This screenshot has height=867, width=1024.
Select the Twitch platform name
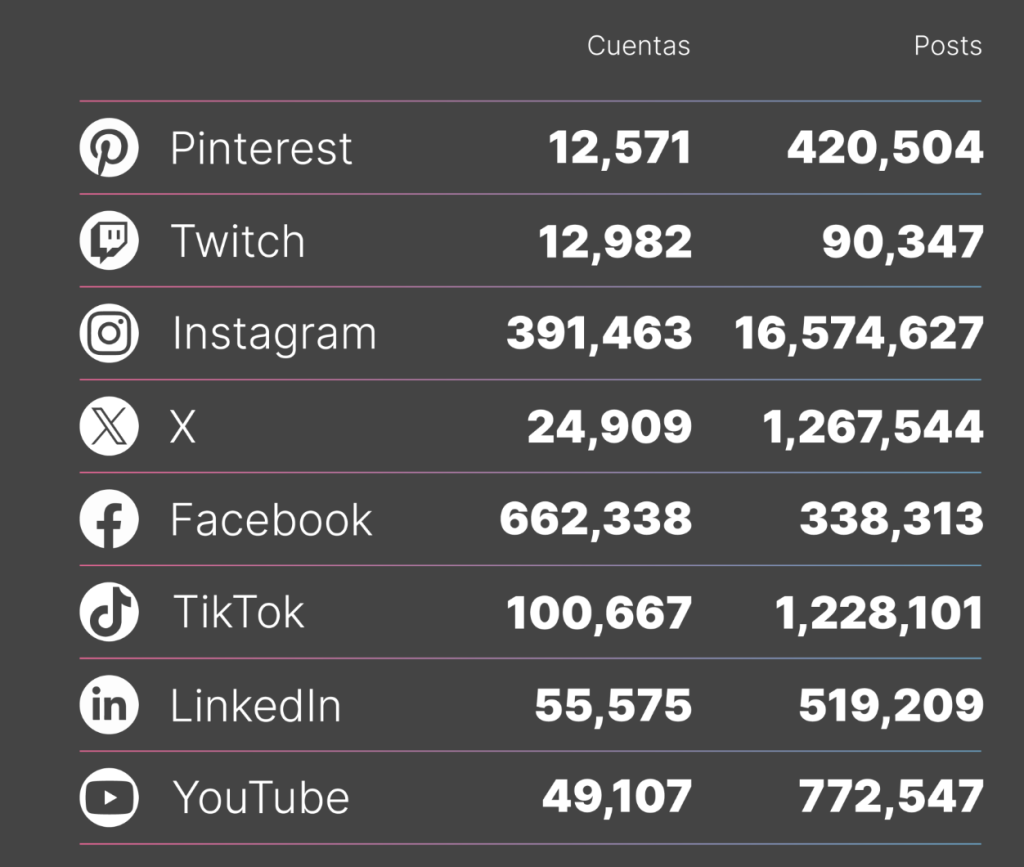click(x=238, y=241)
